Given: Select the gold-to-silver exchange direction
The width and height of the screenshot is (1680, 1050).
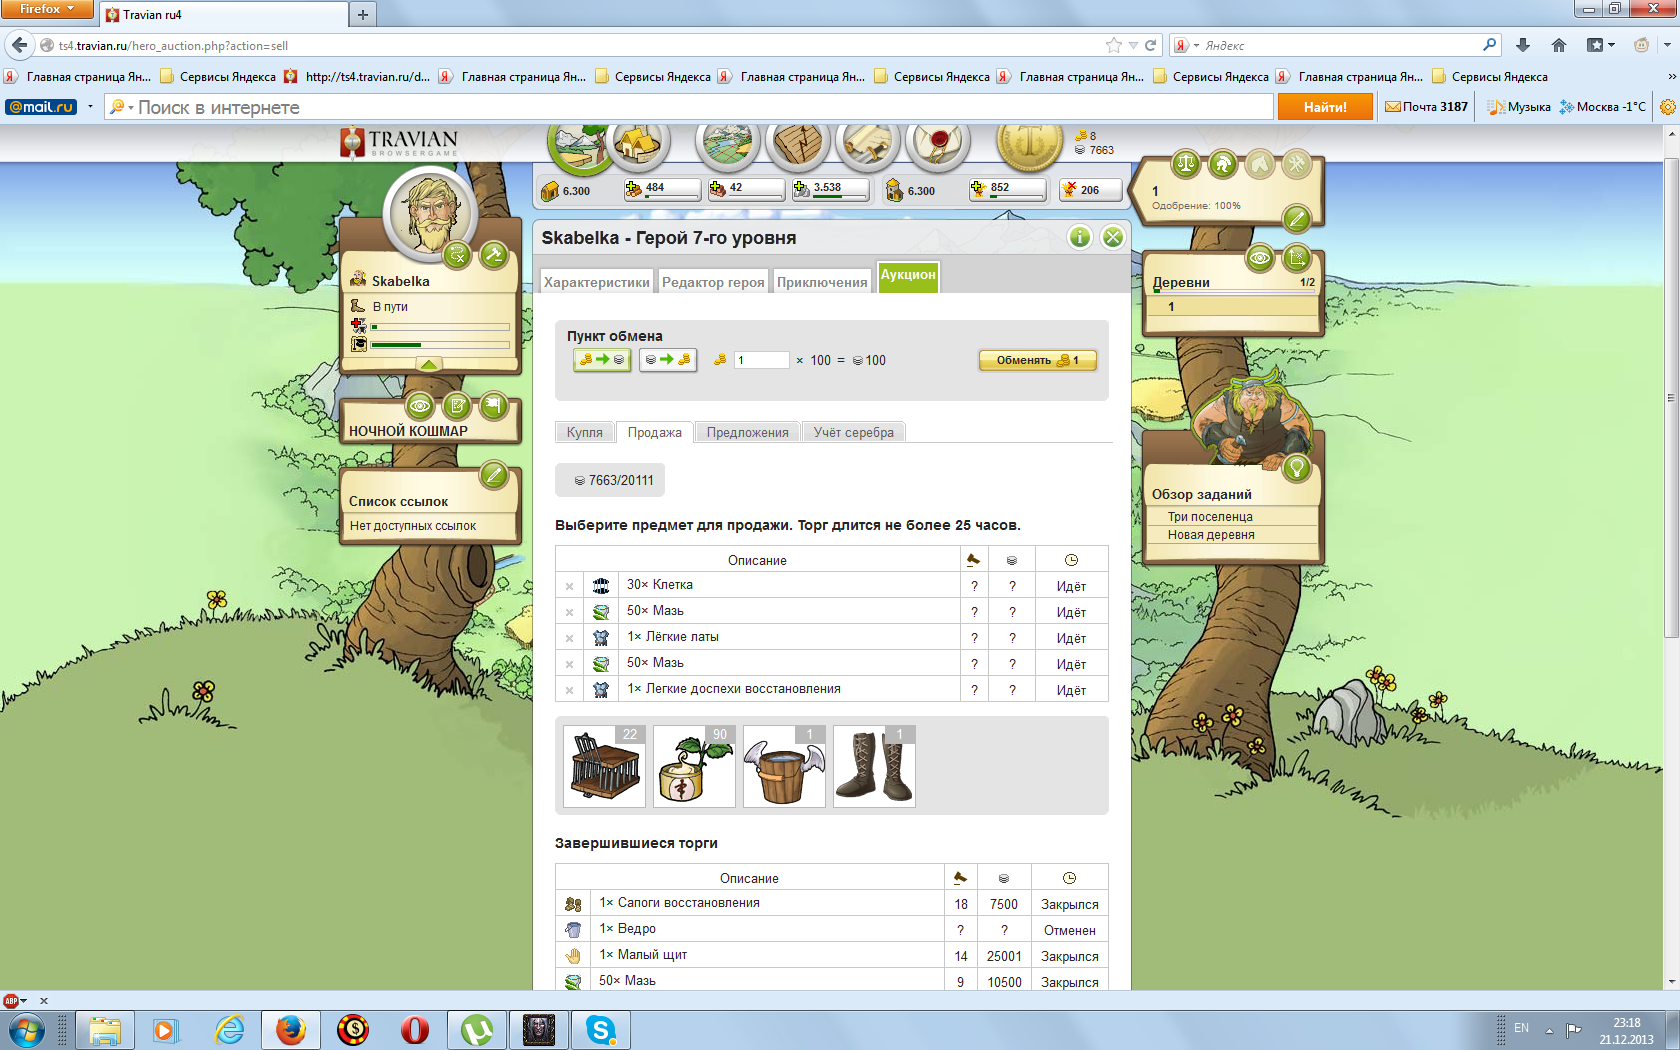Looking at the screenshot, I should 602,360.
